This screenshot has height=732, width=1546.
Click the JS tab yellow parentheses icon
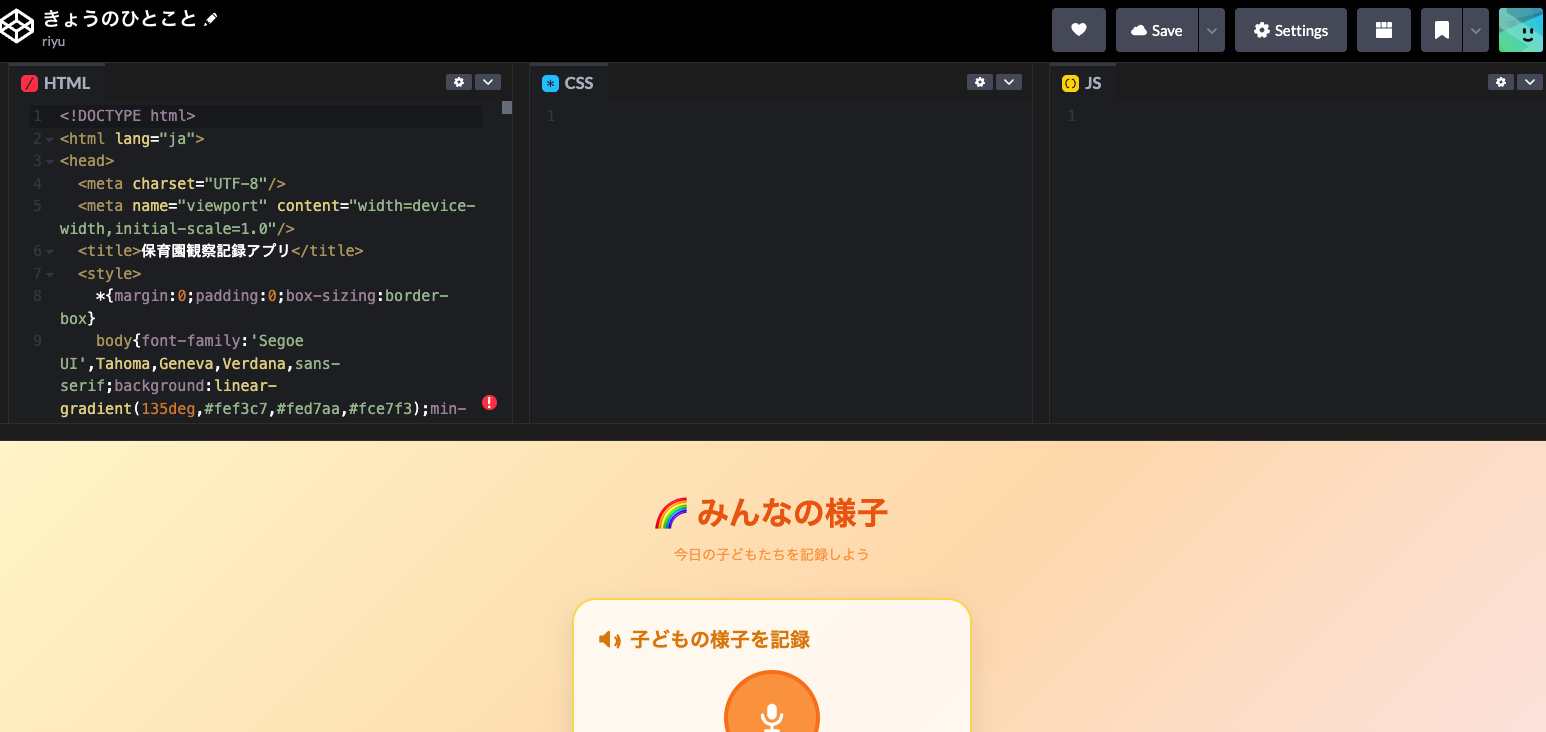[1070, 83]
